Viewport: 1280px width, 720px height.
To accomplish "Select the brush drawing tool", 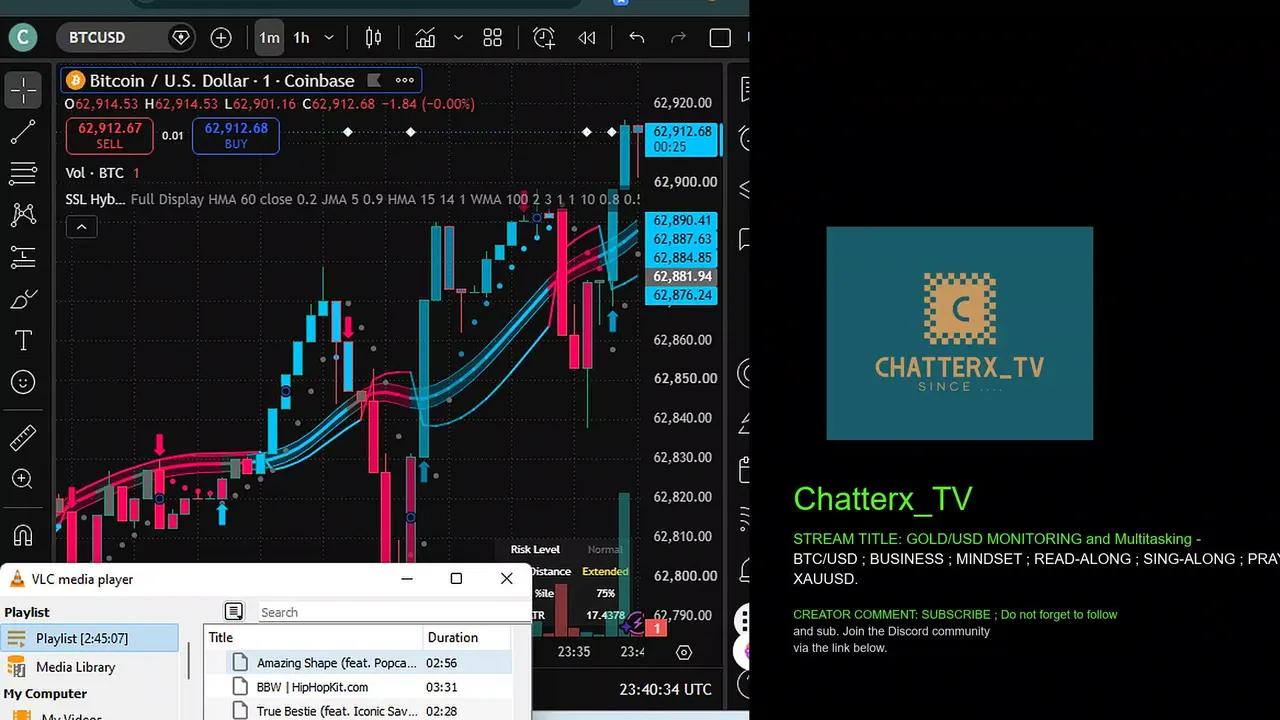I will coord(23,299).
